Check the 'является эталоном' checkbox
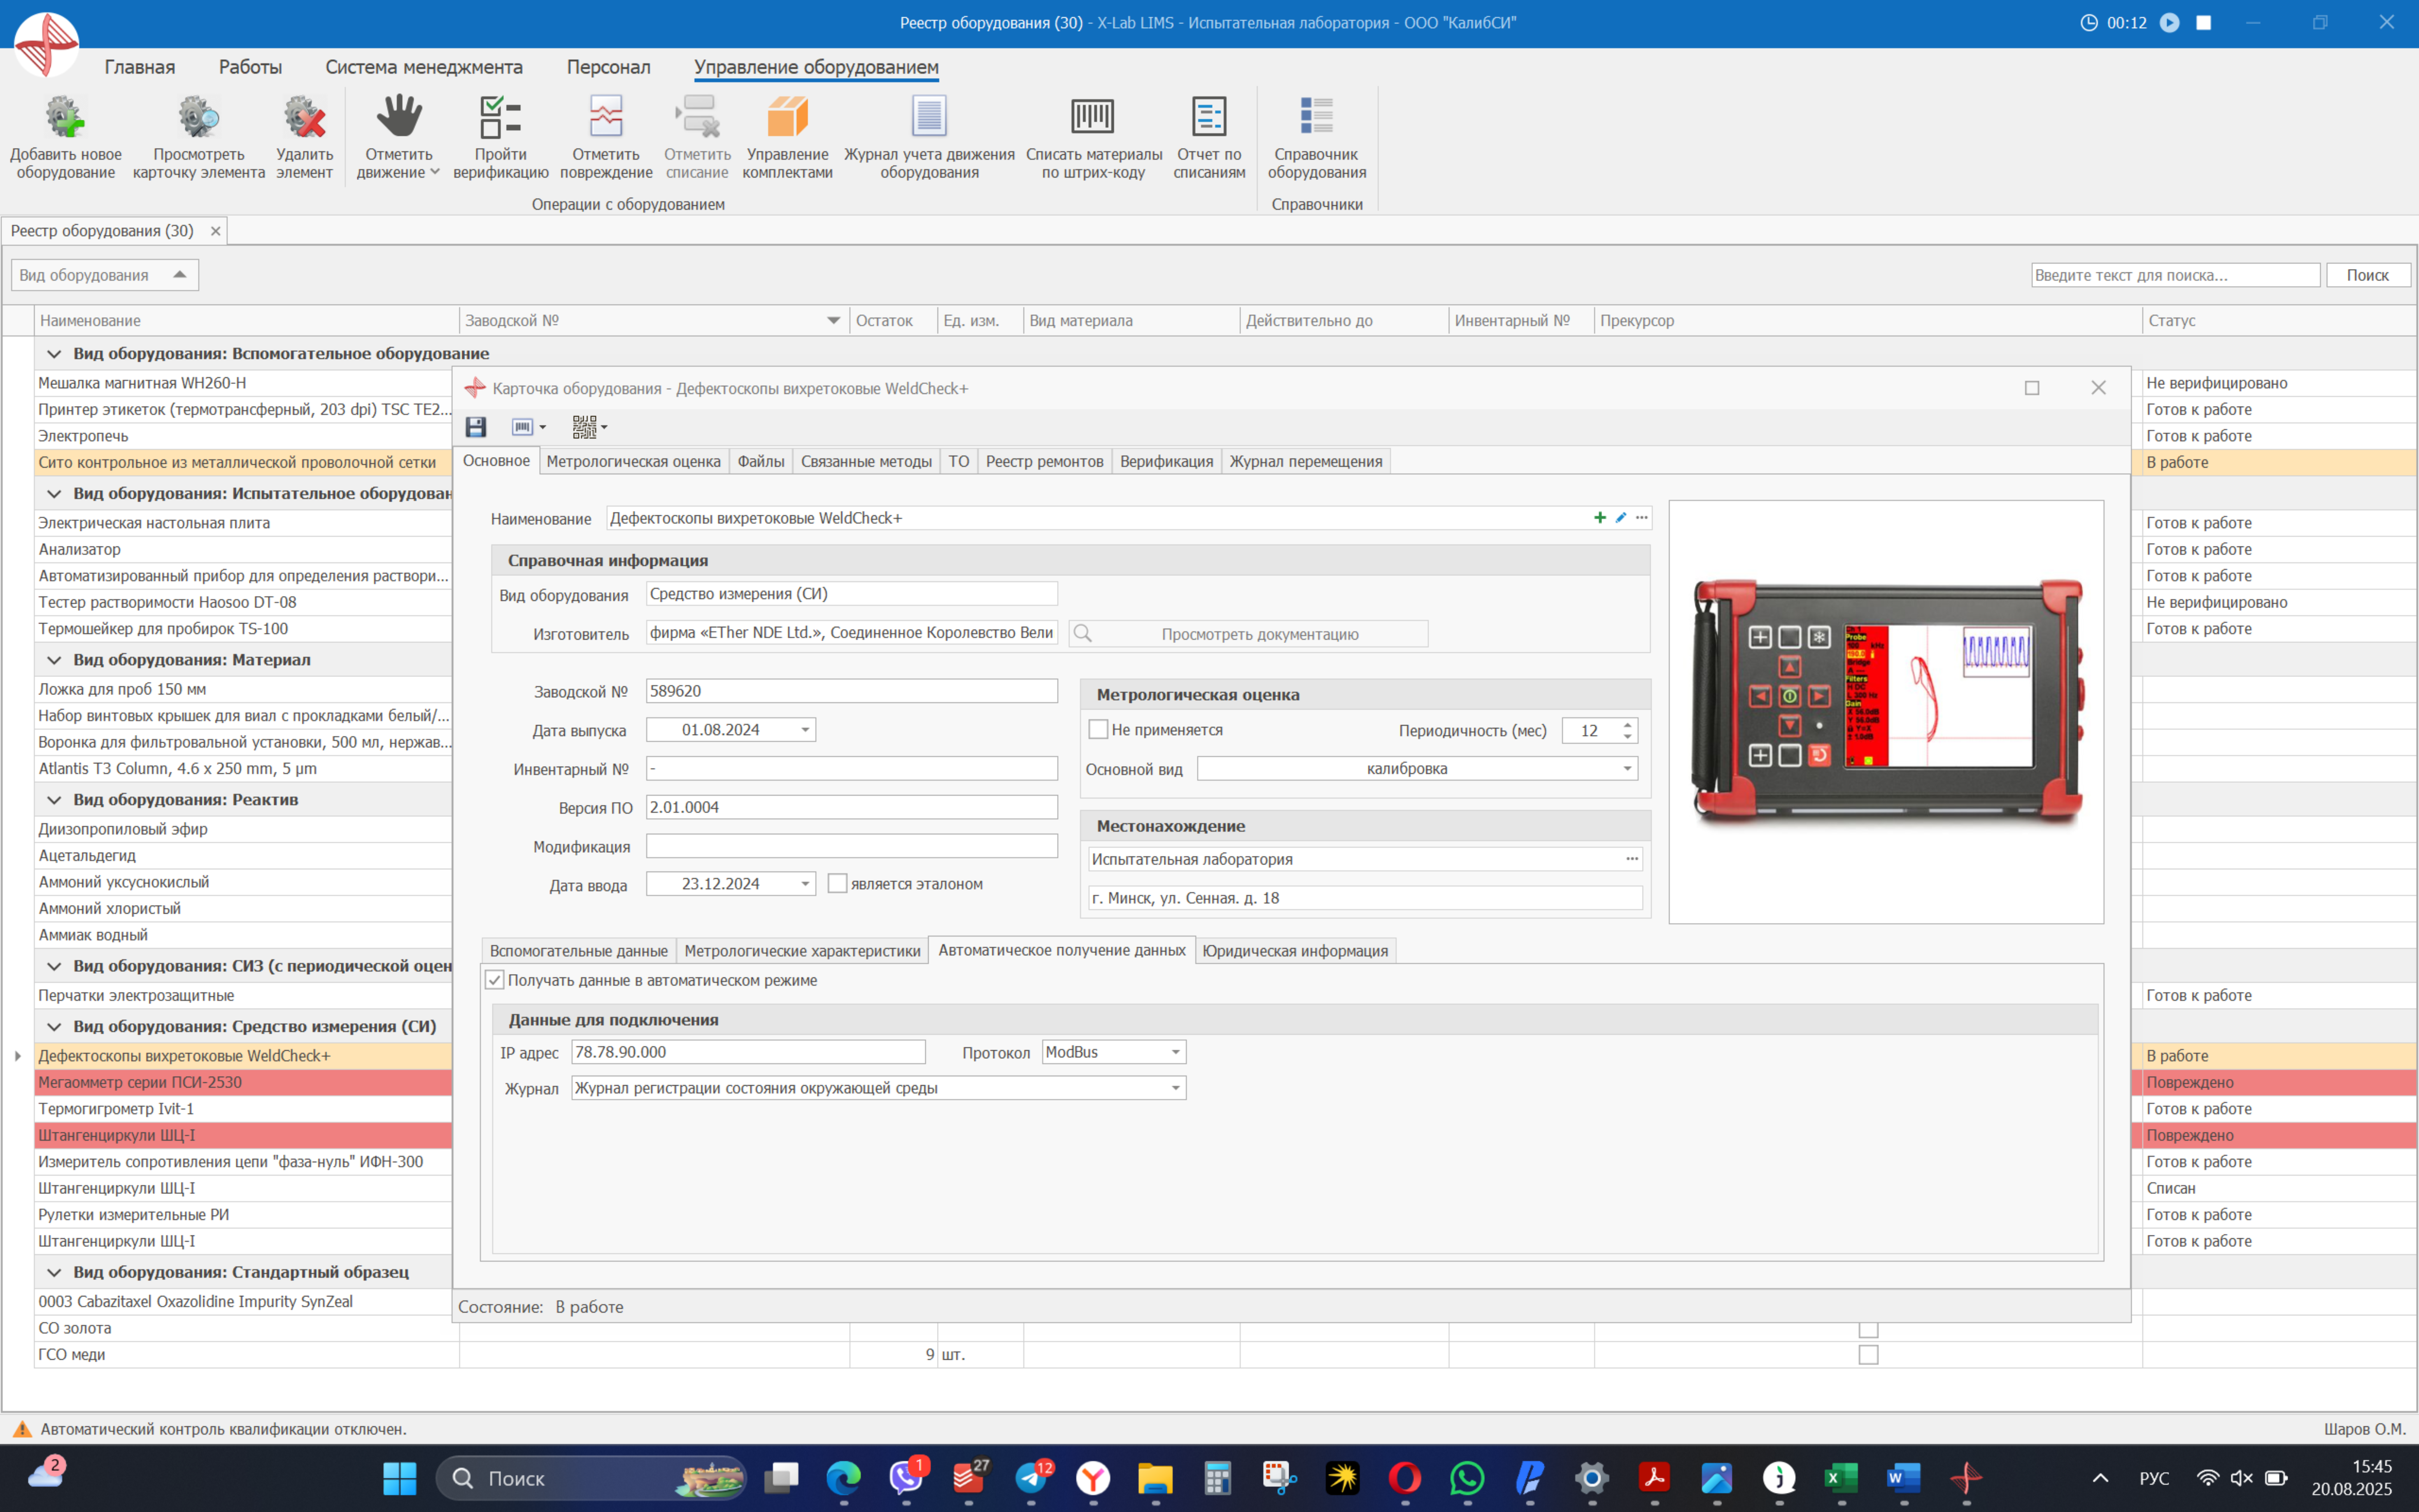Image resolution: width=2419 pixels, height=1512 pixels. tap(837, 884)
